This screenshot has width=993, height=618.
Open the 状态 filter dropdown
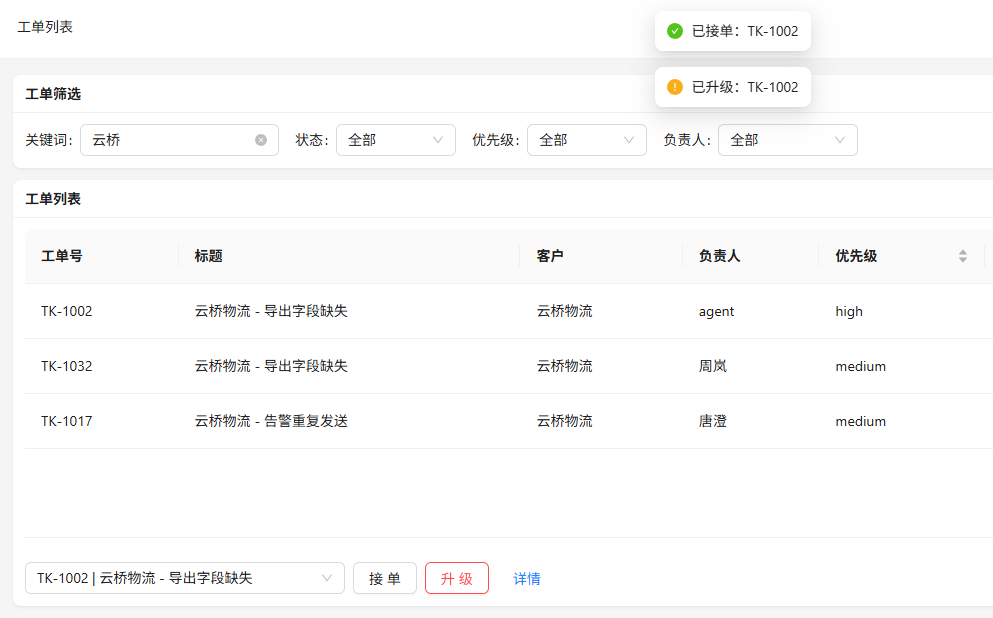click(x=395, y=140)
